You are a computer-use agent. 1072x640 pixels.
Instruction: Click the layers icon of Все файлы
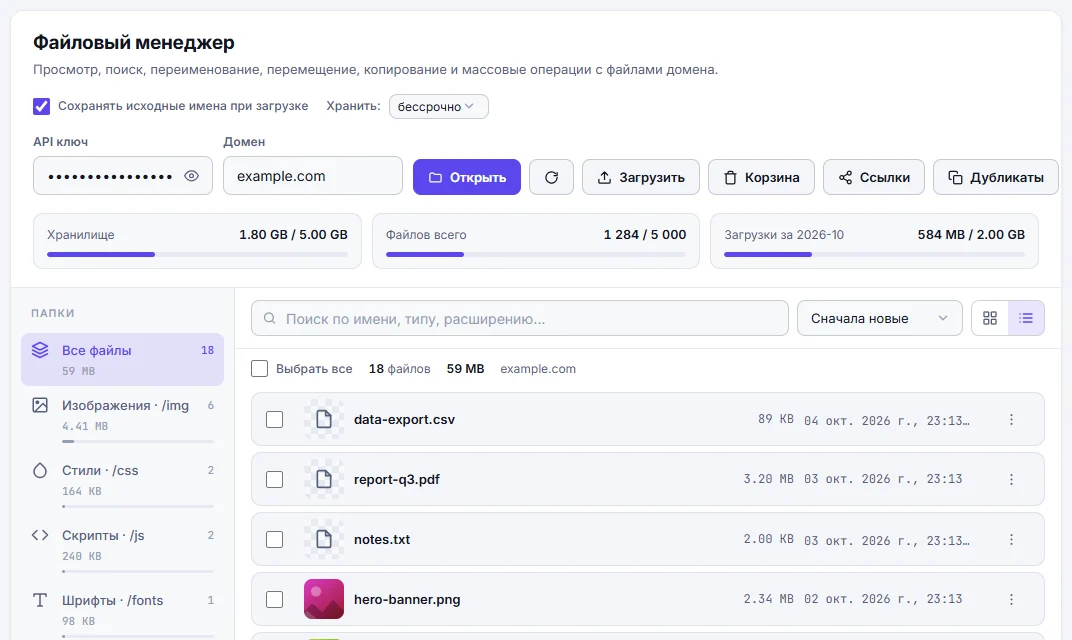pyautogui.click(x=40, y=350)
